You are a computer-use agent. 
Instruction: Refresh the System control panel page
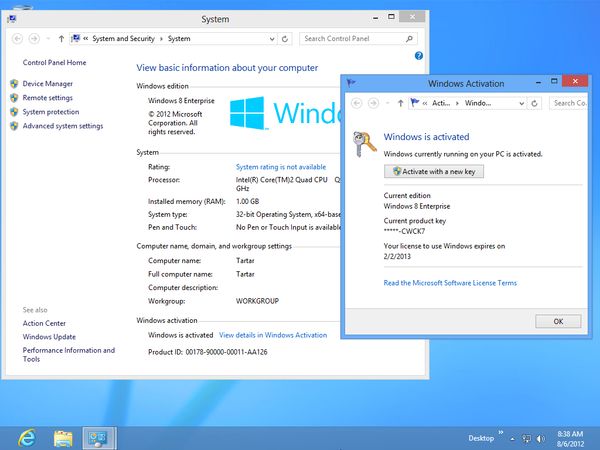pos(286,39)
